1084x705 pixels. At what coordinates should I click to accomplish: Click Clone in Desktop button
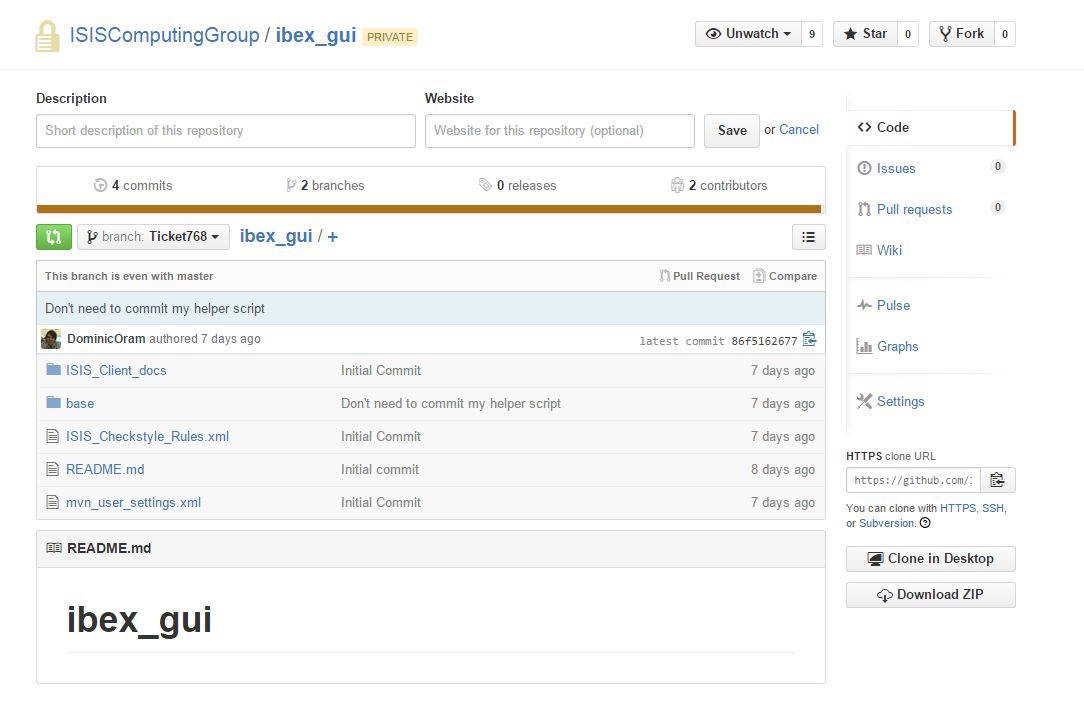[931, 559]
